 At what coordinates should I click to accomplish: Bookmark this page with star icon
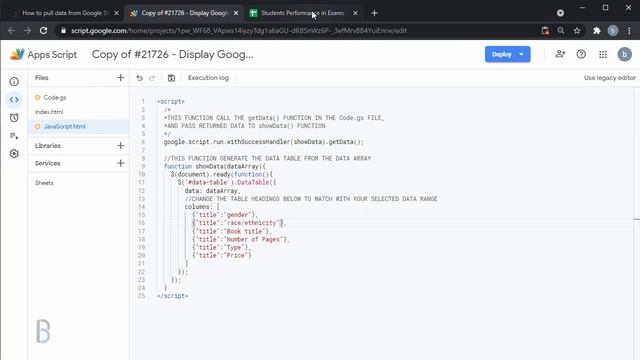pos(577,31)
